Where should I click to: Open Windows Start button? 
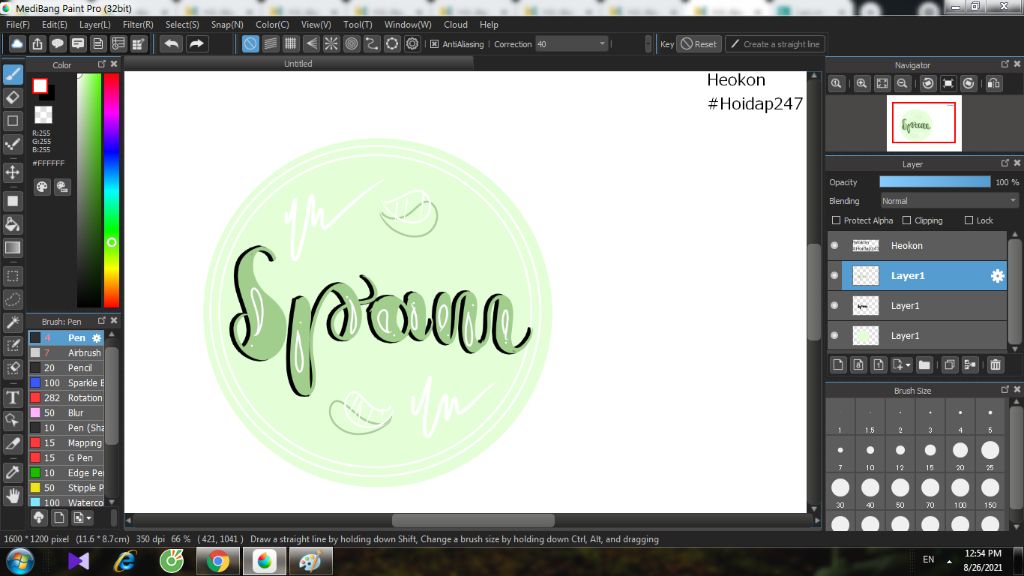20,562
